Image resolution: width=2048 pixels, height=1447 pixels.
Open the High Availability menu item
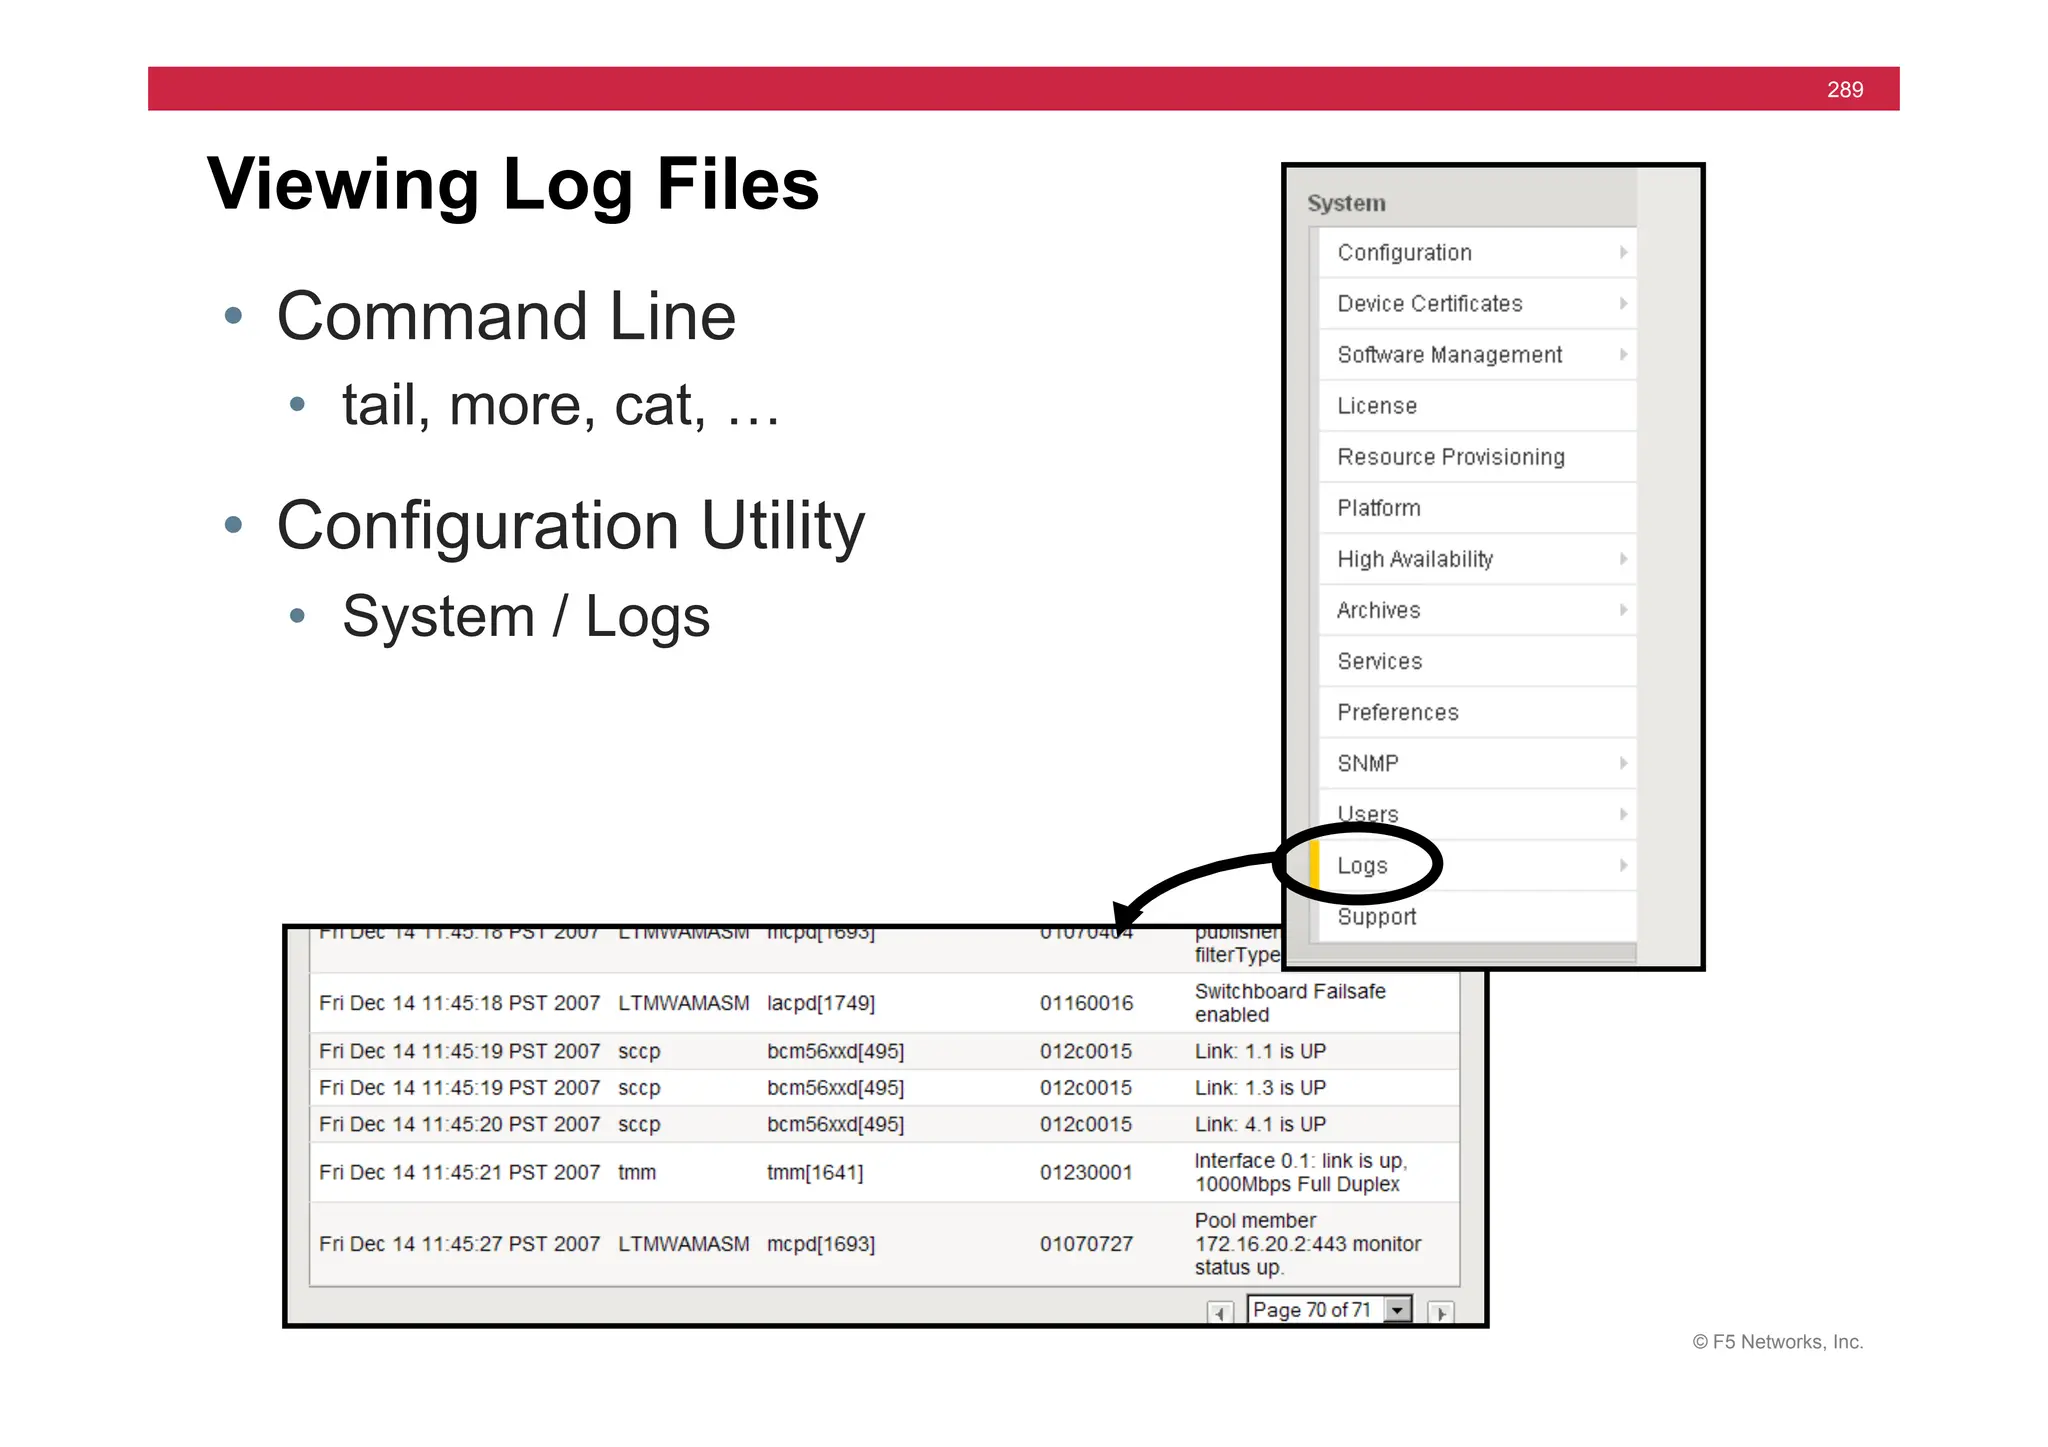point(1477,559)
